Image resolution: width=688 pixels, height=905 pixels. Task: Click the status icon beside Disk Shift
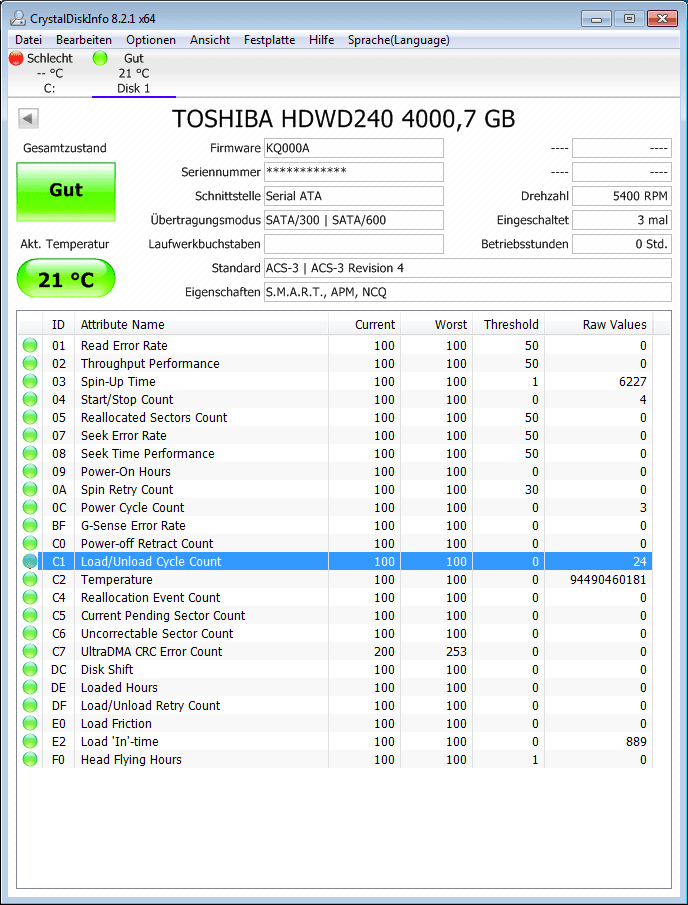(30, 670)
